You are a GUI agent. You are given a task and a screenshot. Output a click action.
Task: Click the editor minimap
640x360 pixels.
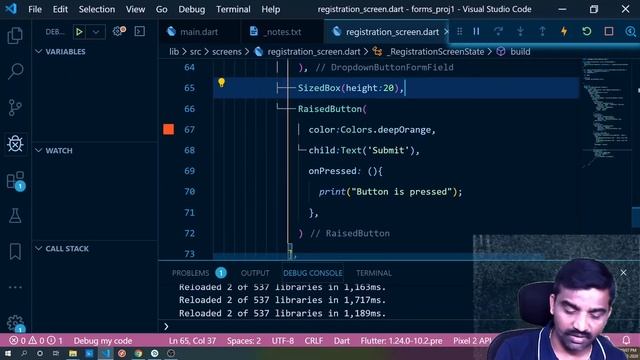coord(607,114)
